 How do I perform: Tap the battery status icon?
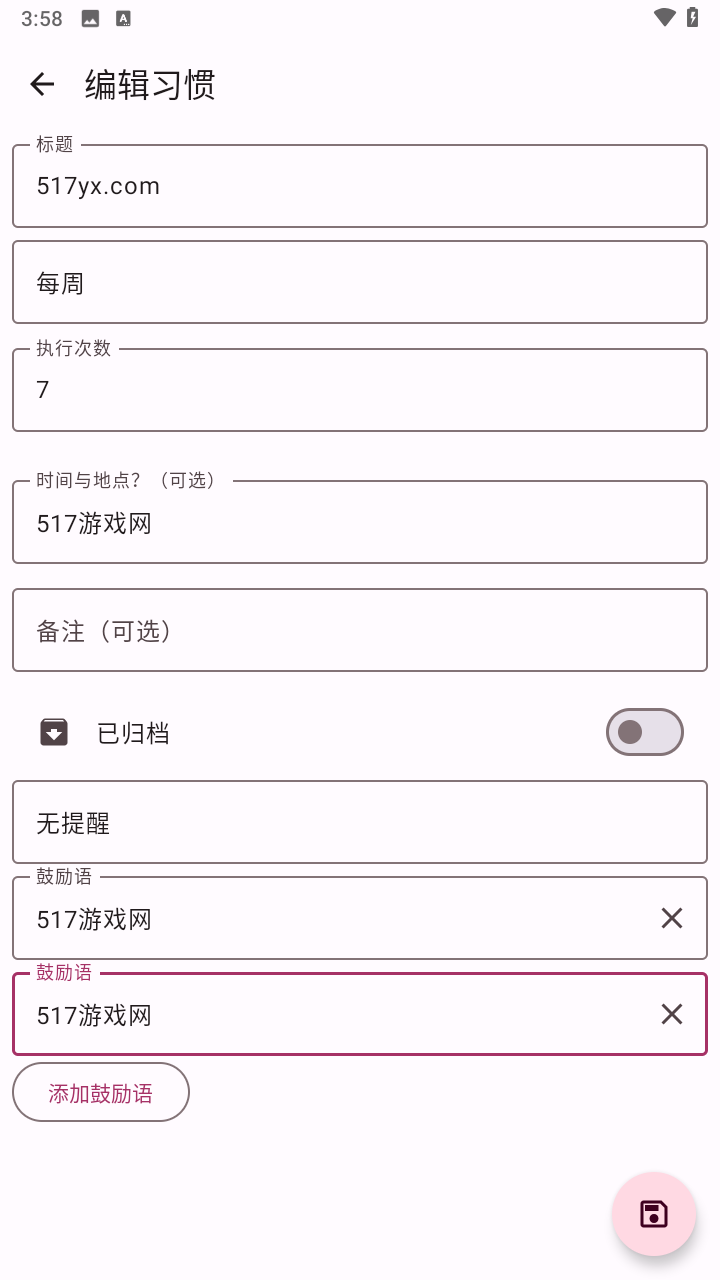(x=692, y=17)
